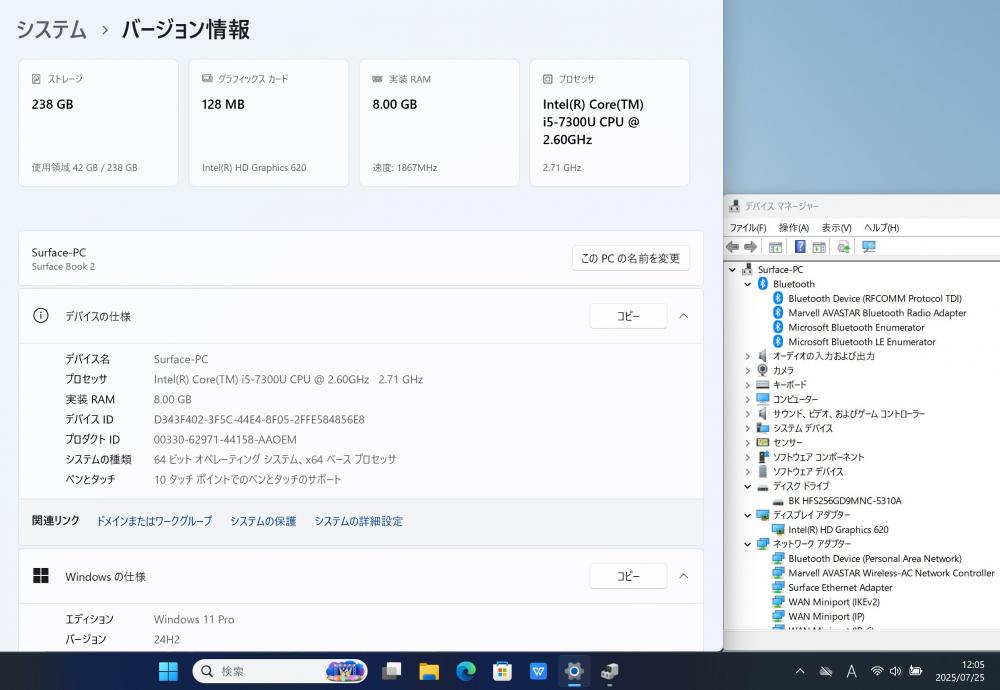The width and height of the screenshot is (1000, 690).
Task: Open システムの保護 link
Action: 263,521
